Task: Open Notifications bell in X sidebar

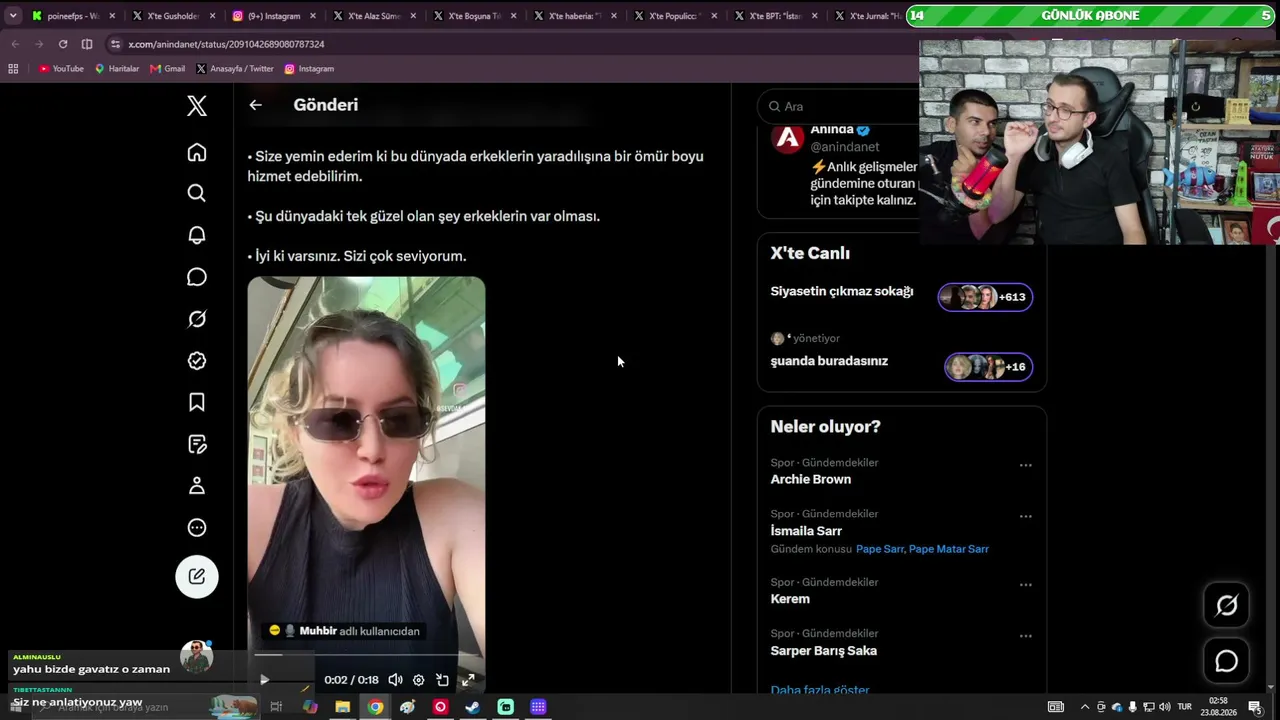Action: 197,235
